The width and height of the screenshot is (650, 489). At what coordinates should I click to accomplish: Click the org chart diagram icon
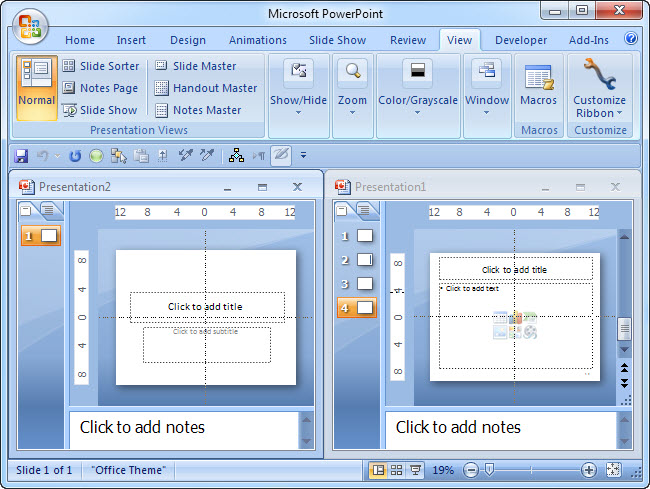pyautogui.click(x=236, y=155)
